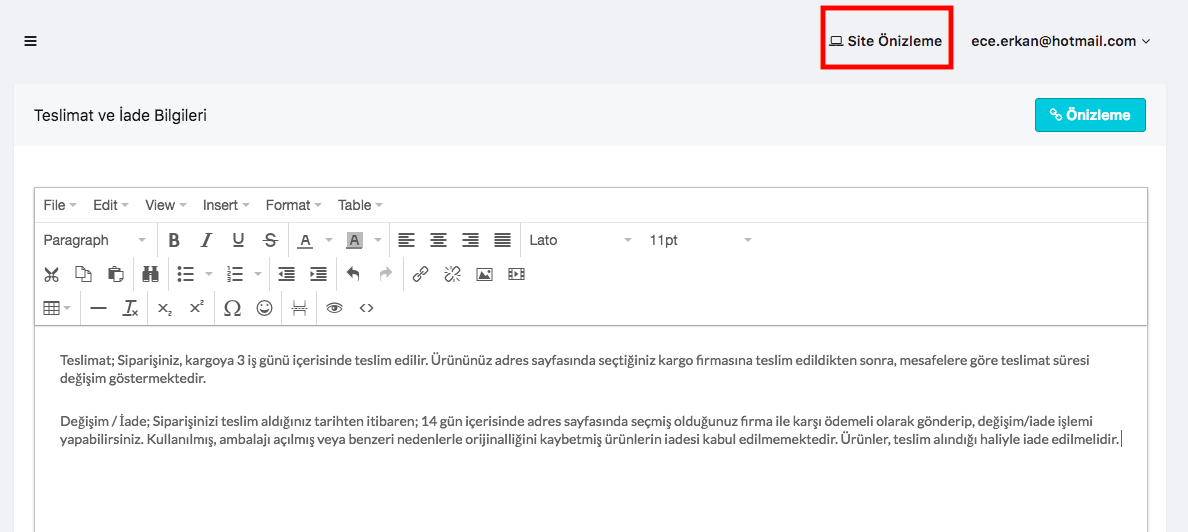The width and height of the screenshot is (1188, 532).
Task: Open the Insert menu
Action: click(x=227, y=205)
